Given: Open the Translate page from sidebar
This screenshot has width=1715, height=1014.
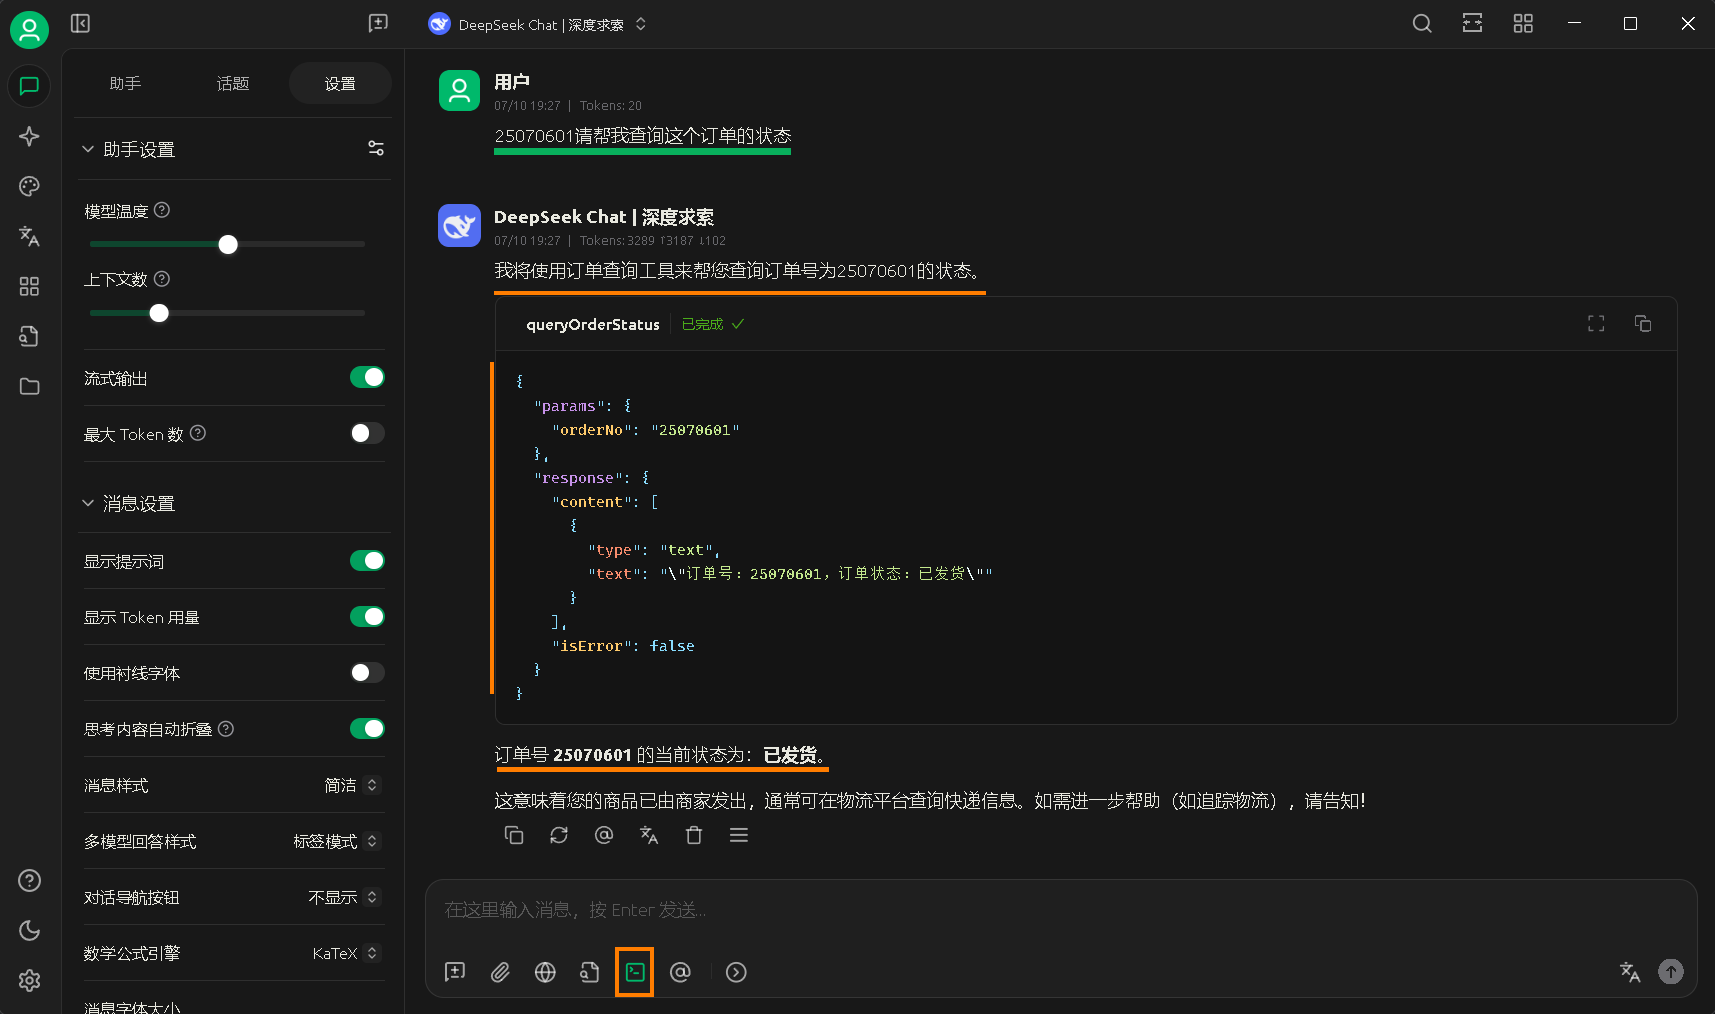Looking at the screenshot, I should [x=29, y=236].
